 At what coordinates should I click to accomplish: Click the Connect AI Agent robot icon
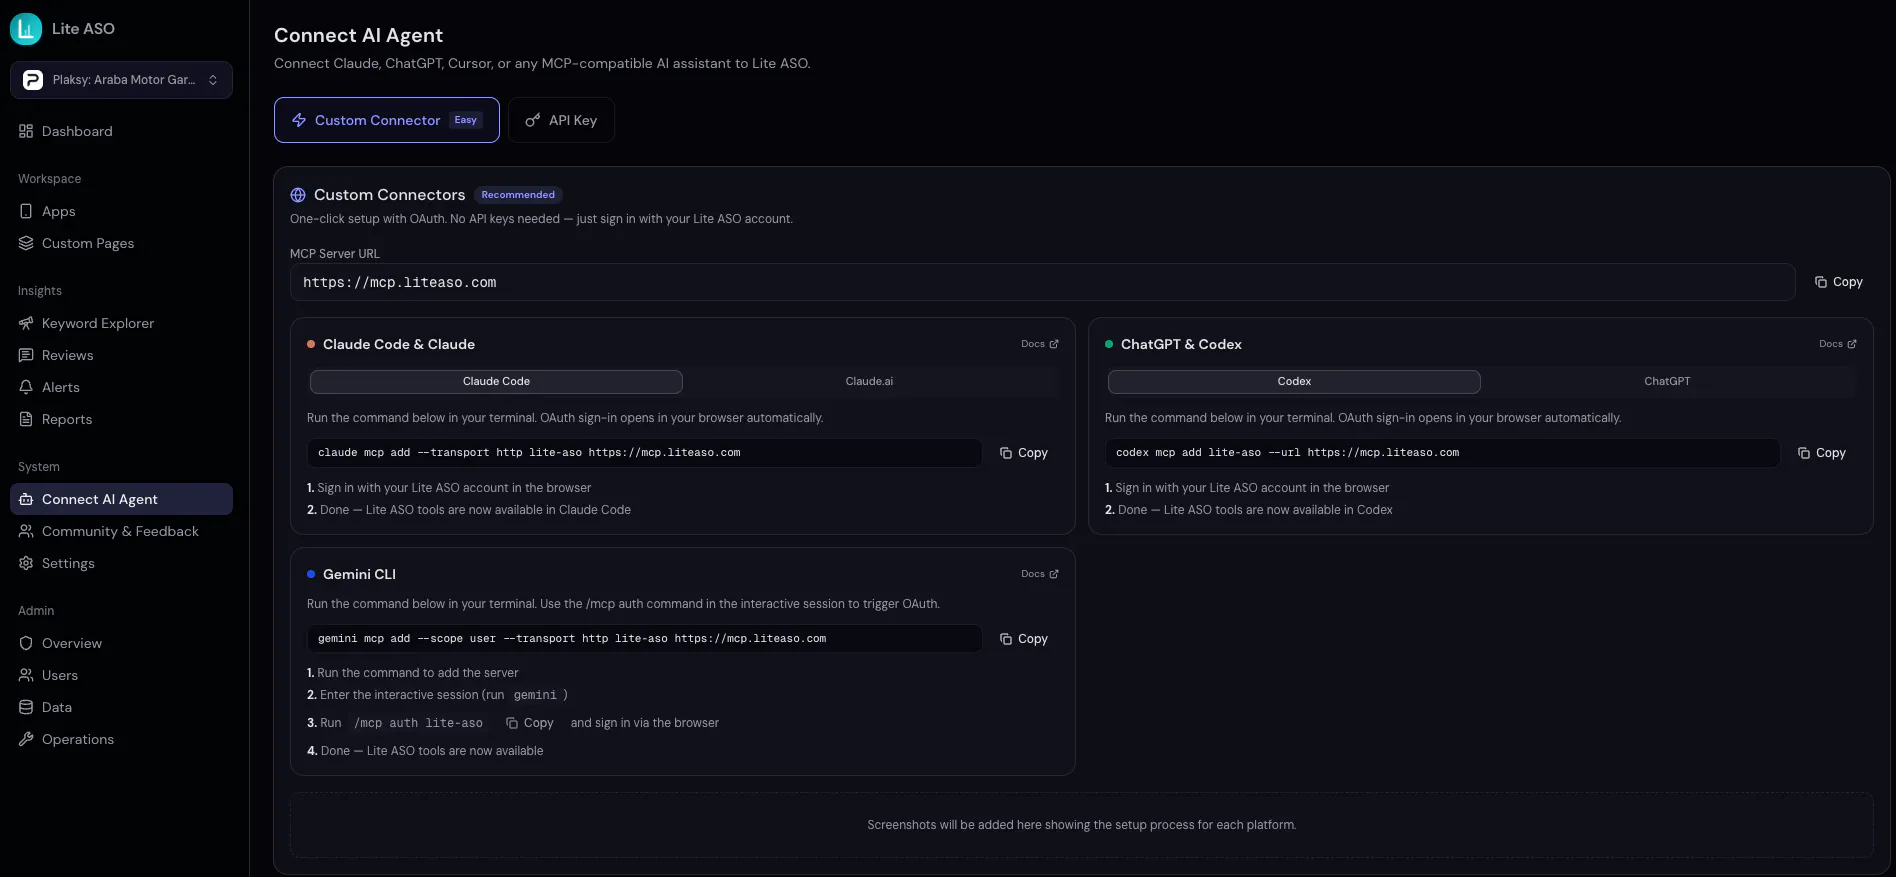[x=26, y=499]
